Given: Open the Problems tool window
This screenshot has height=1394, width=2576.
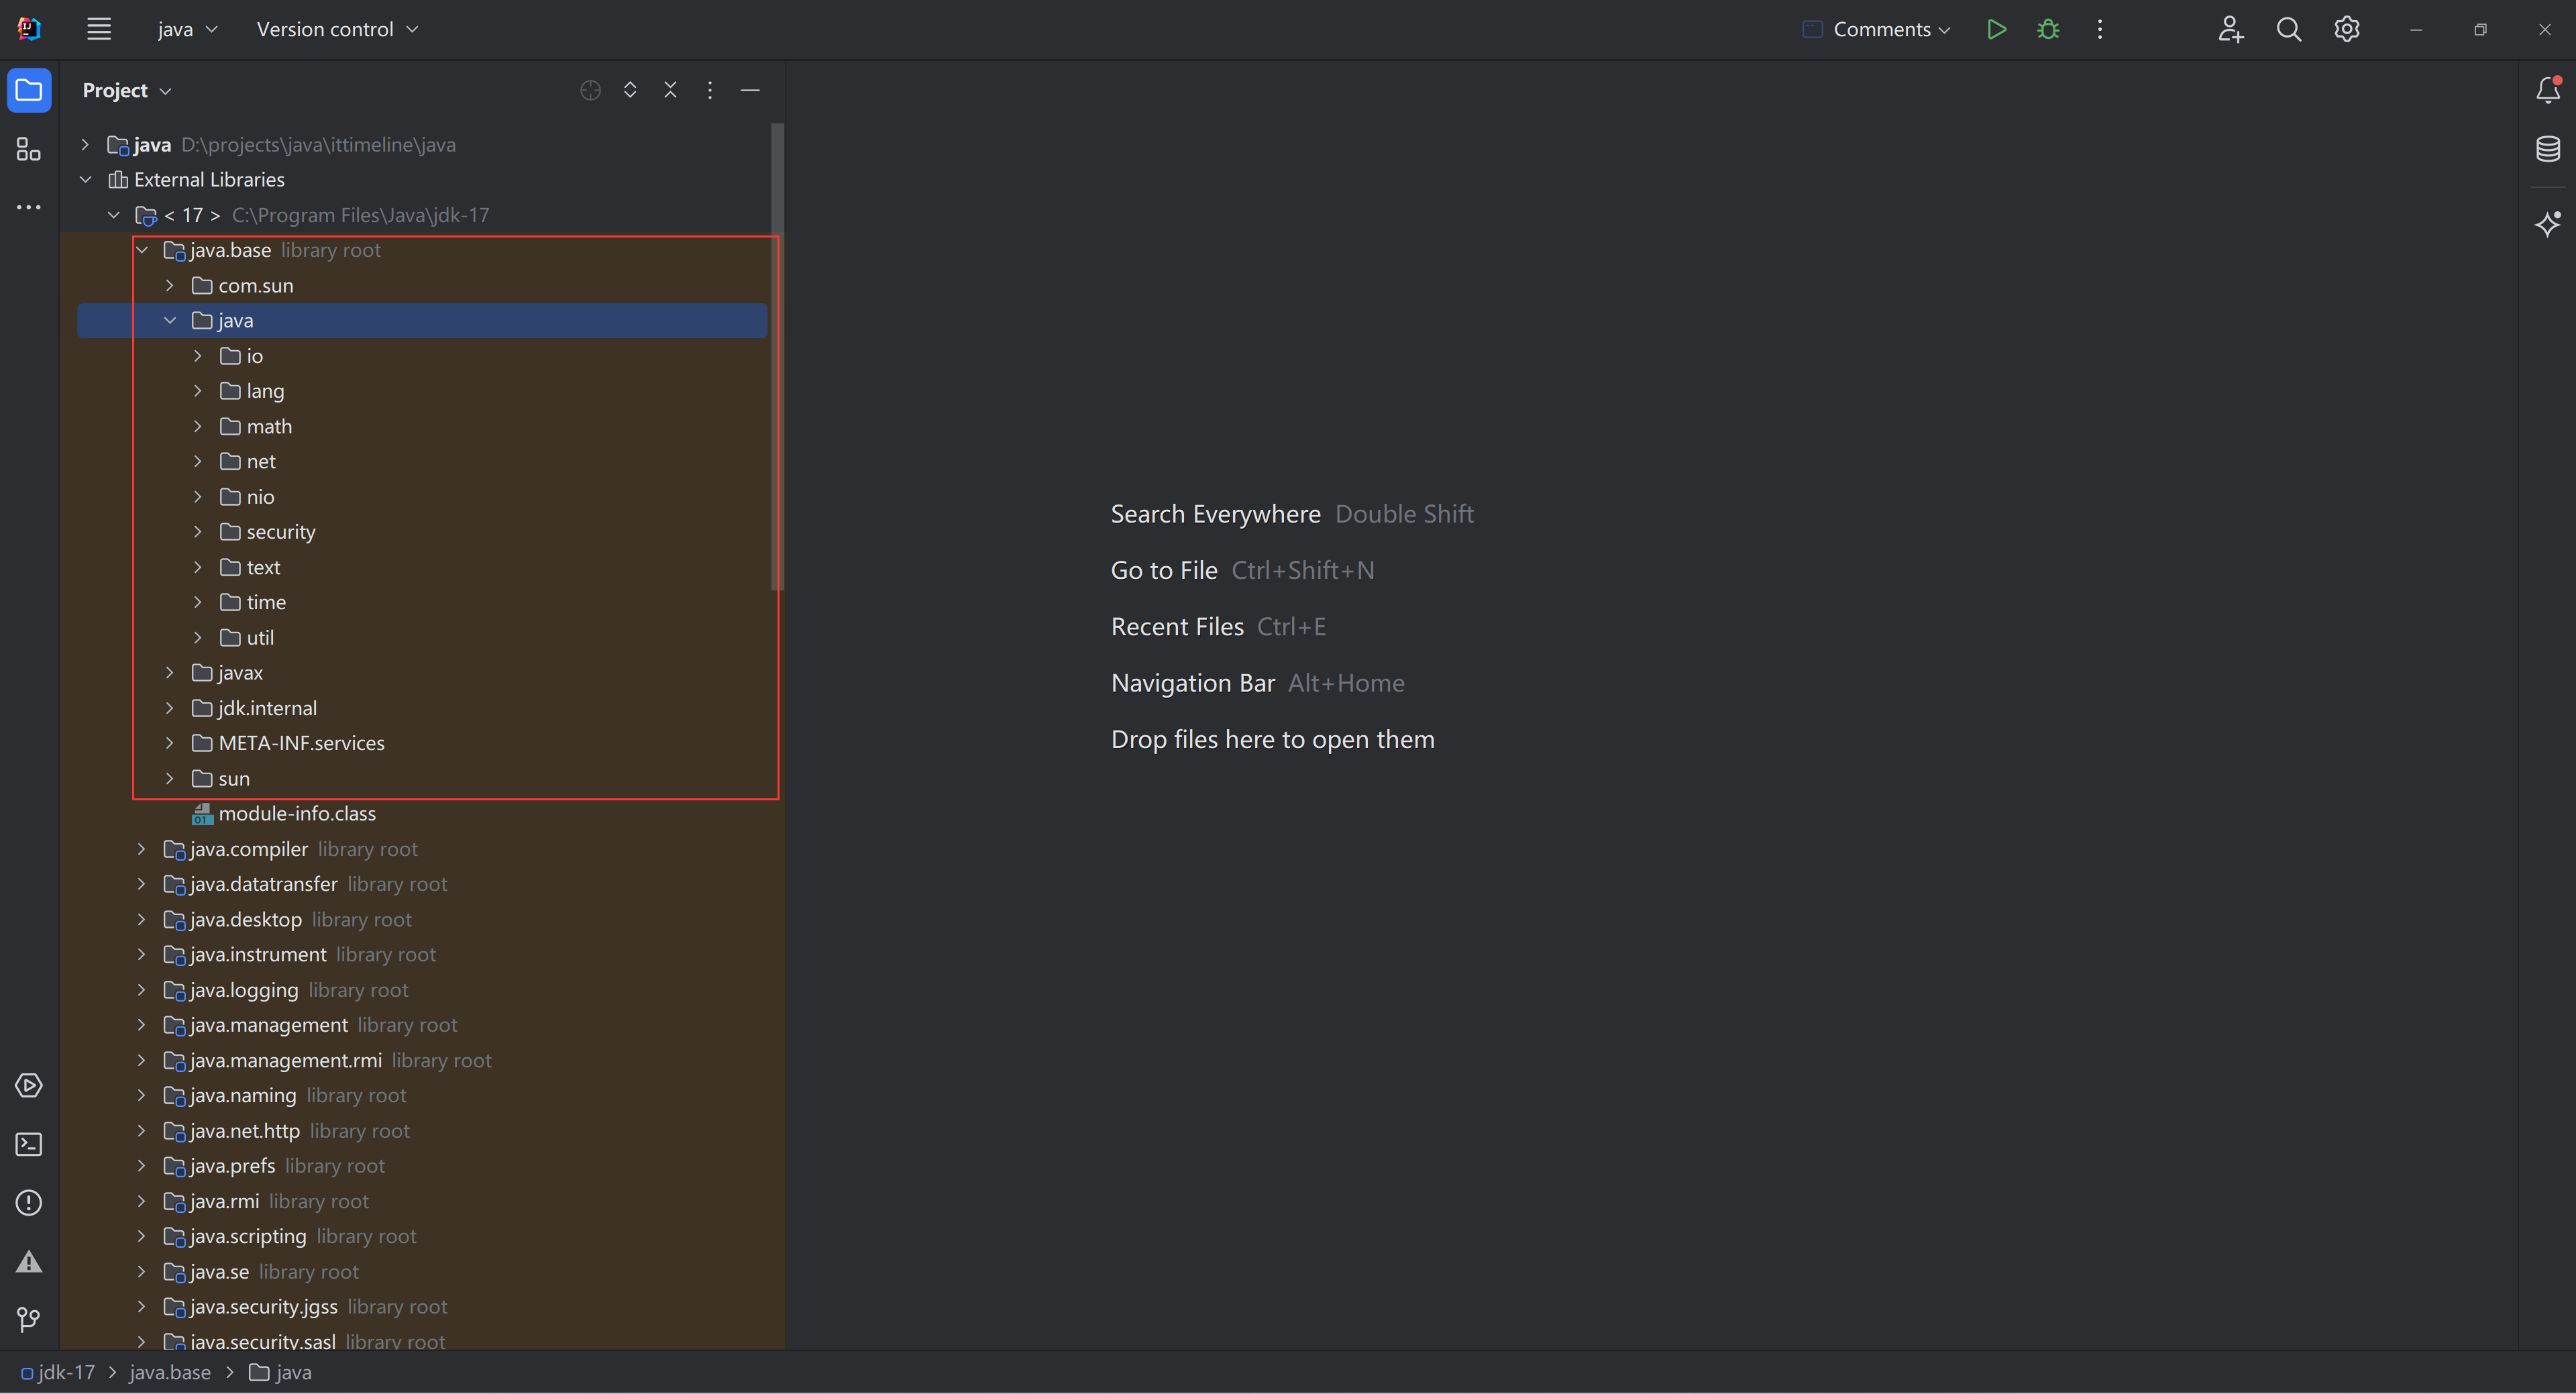Looking at the screenshot, I should (29, 1203).
